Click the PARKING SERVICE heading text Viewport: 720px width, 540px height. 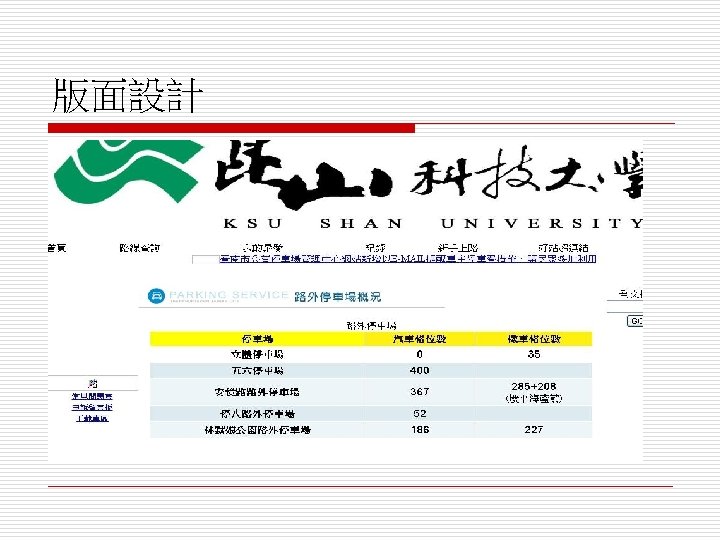229,295
